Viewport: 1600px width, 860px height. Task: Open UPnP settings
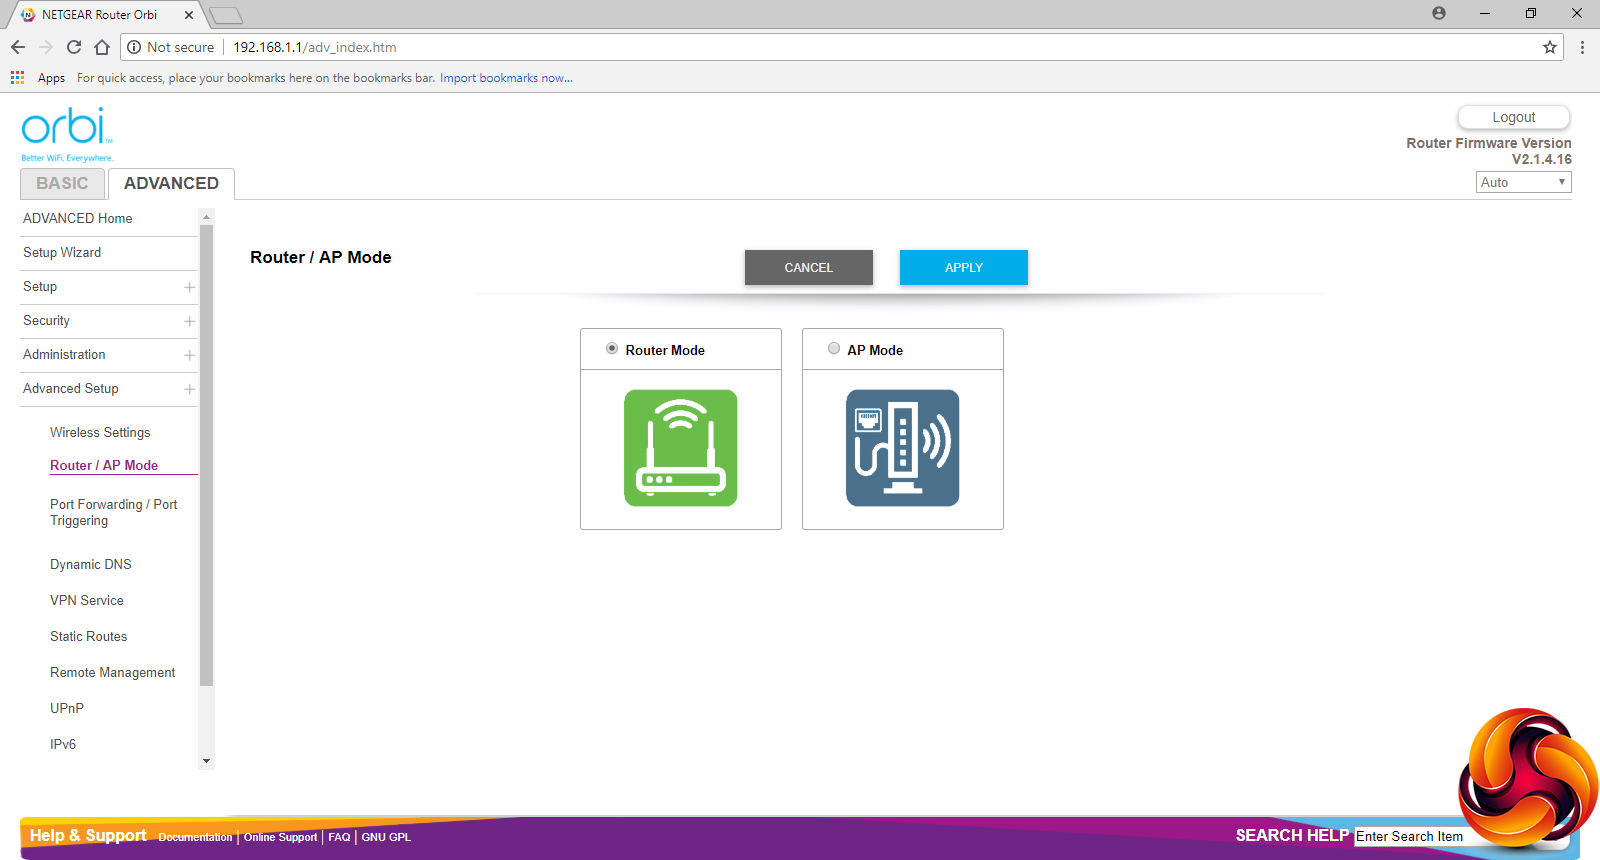(67, 709)
